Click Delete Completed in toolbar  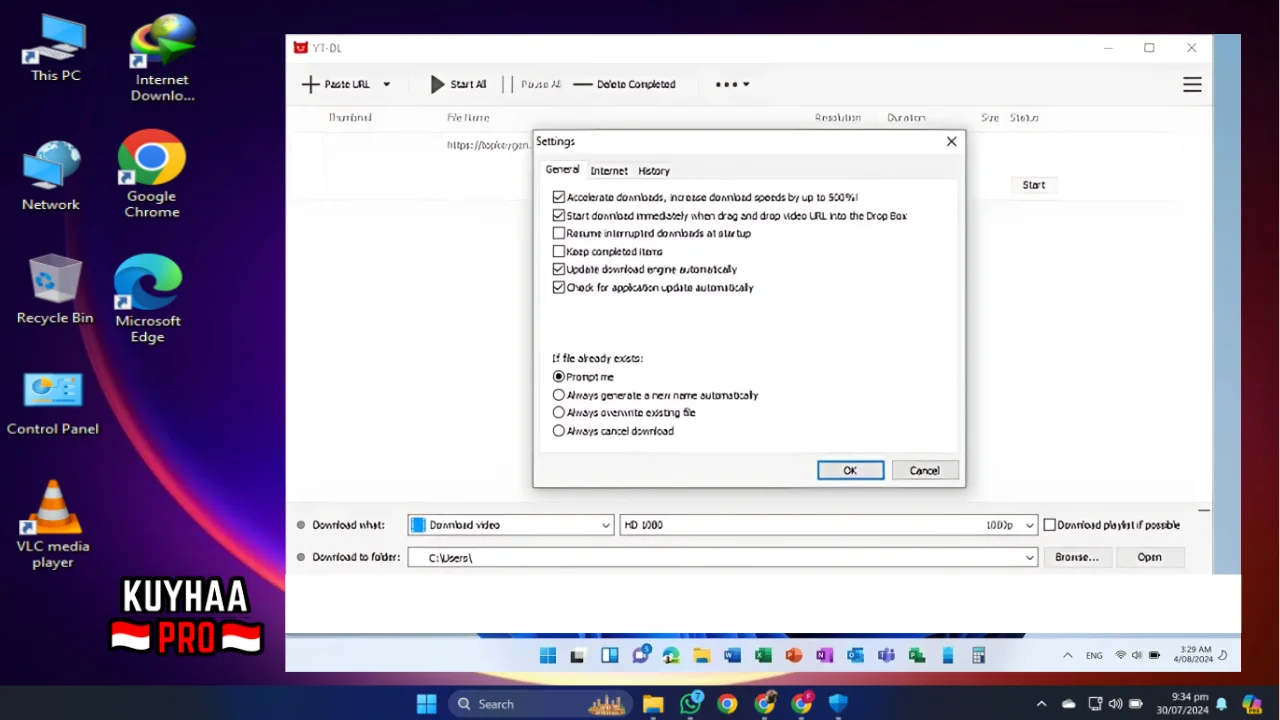tap(624, 85)
